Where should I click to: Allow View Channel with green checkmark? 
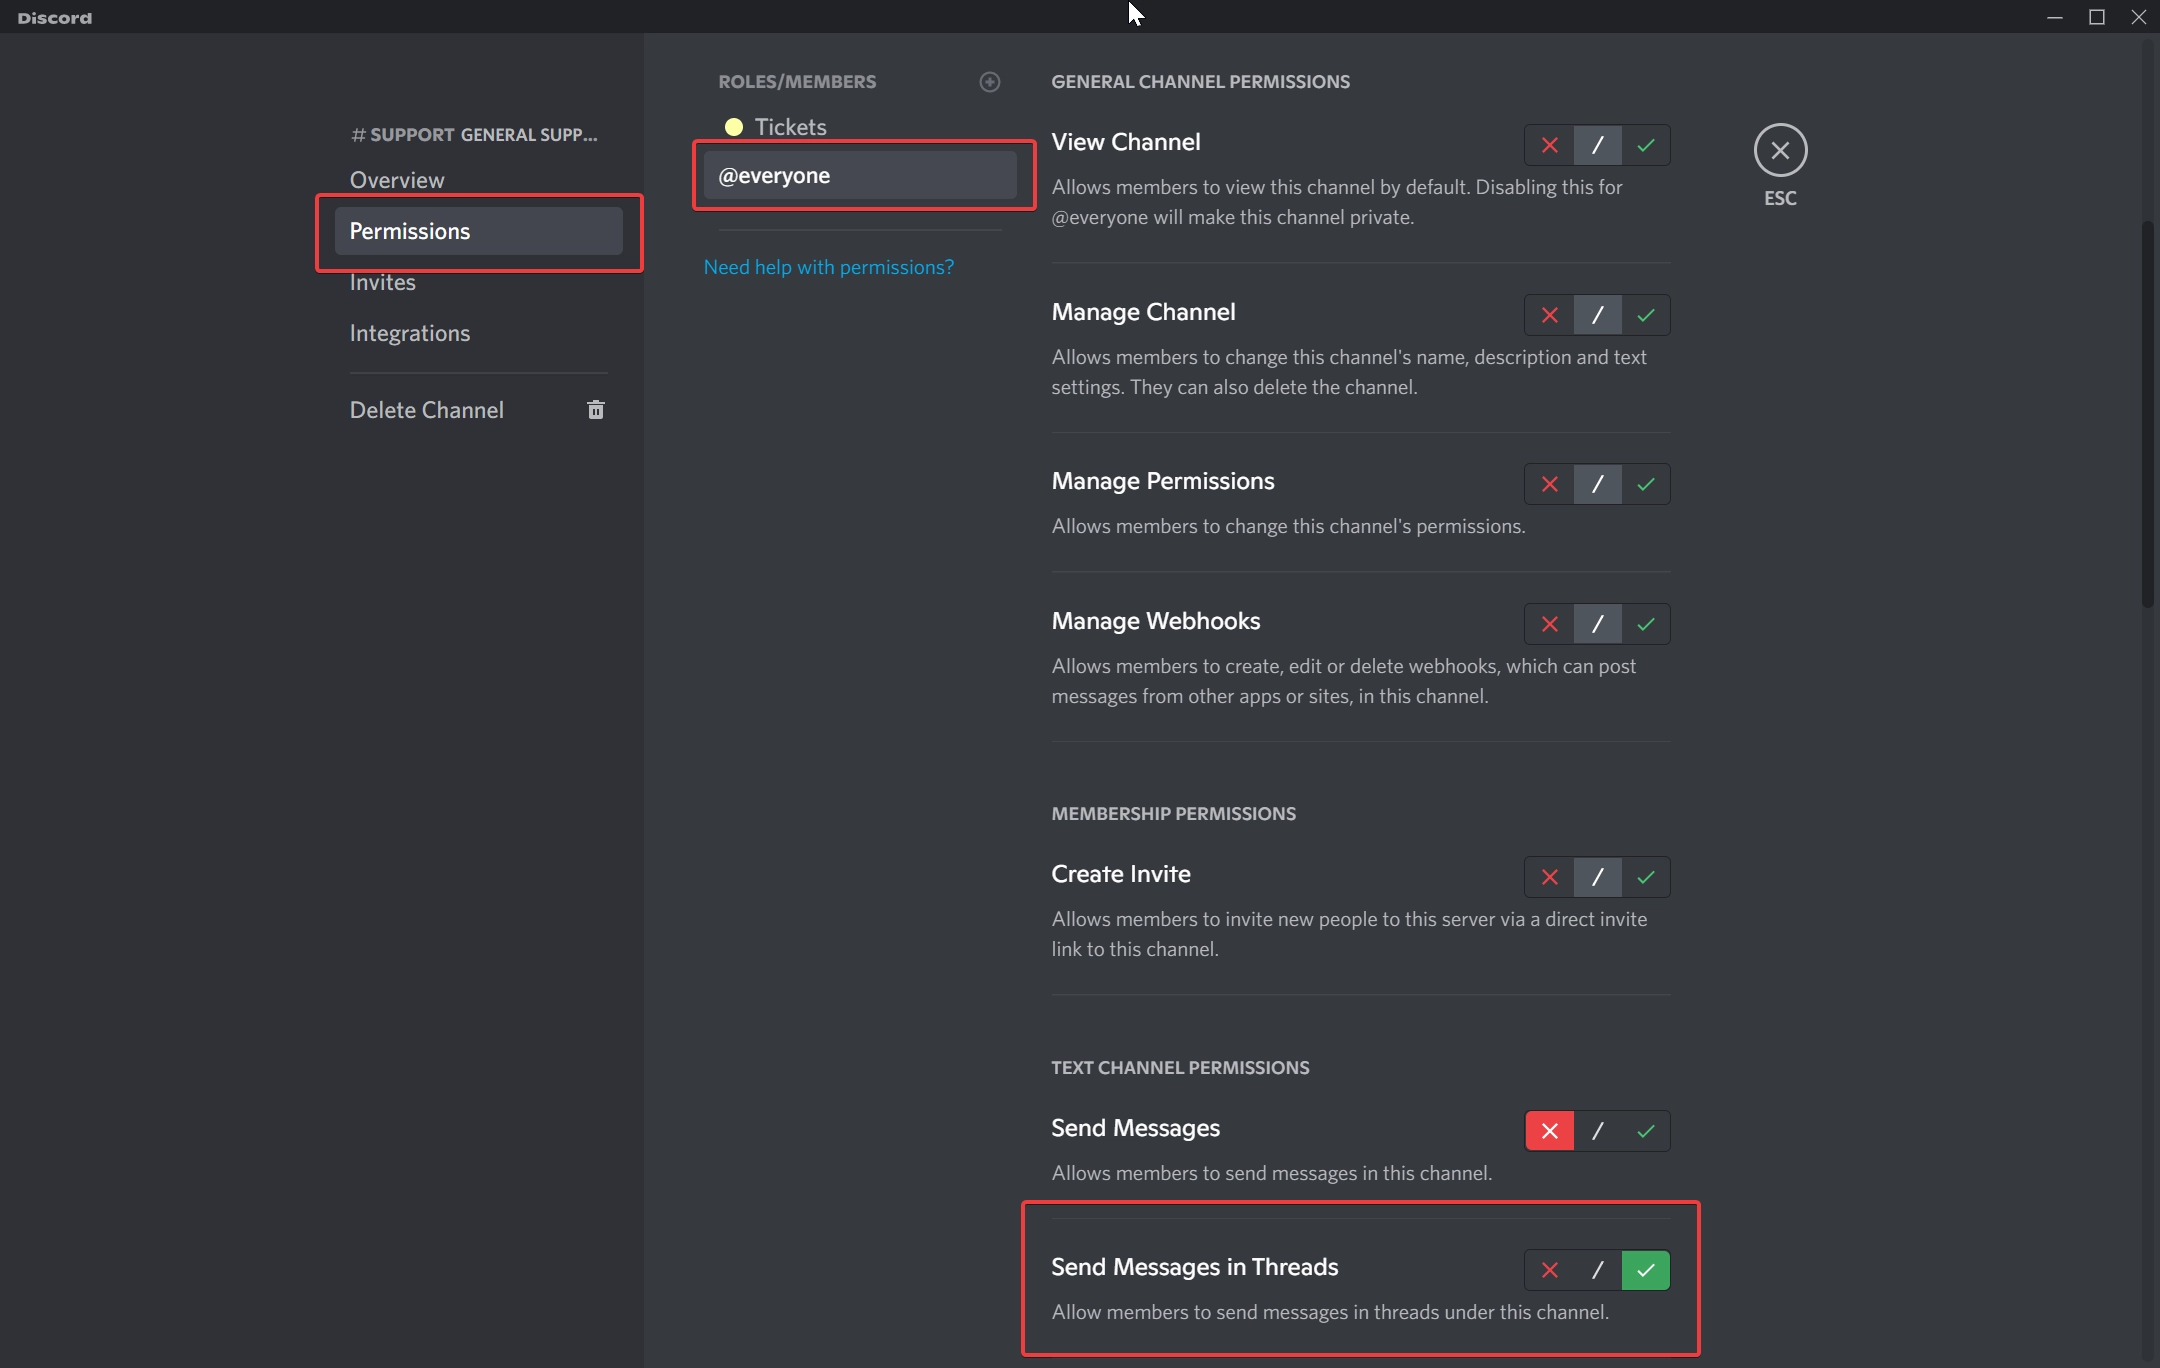(x=1645, y=145)
